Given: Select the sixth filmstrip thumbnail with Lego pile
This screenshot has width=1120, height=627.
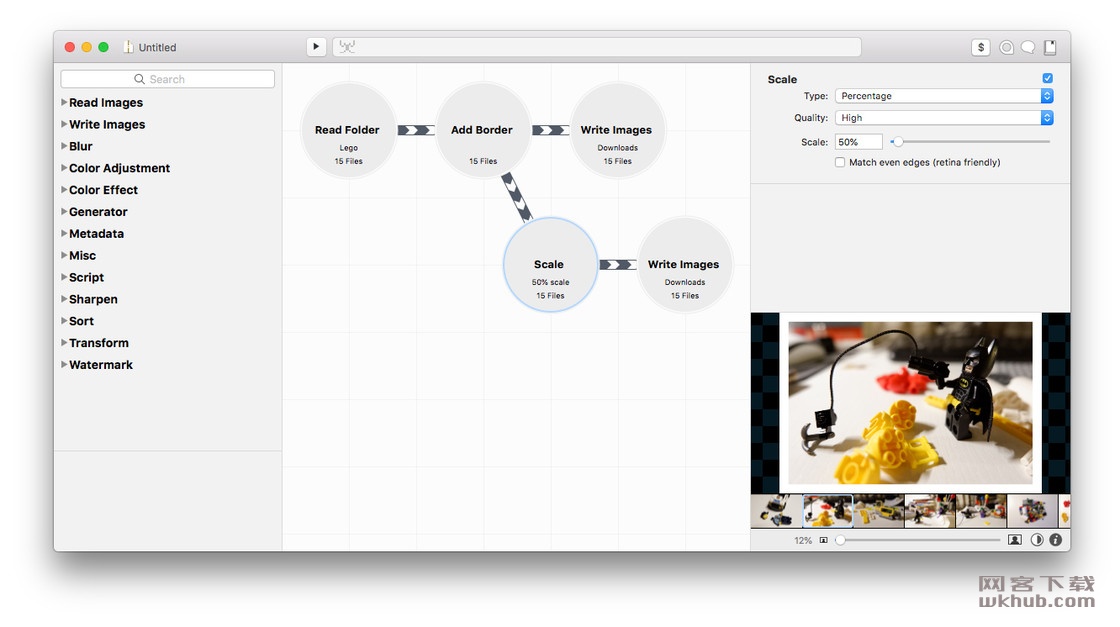Looking at the screenshot, I should point(1032,511).
